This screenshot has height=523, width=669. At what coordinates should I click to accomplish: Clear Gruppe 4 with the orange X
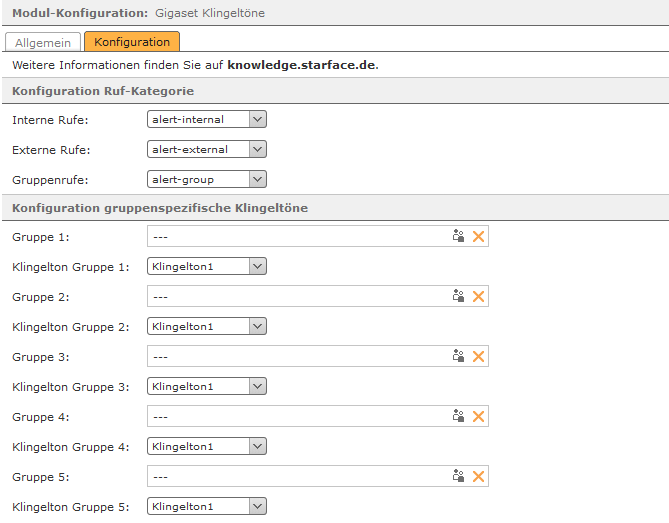click(478, 416)
